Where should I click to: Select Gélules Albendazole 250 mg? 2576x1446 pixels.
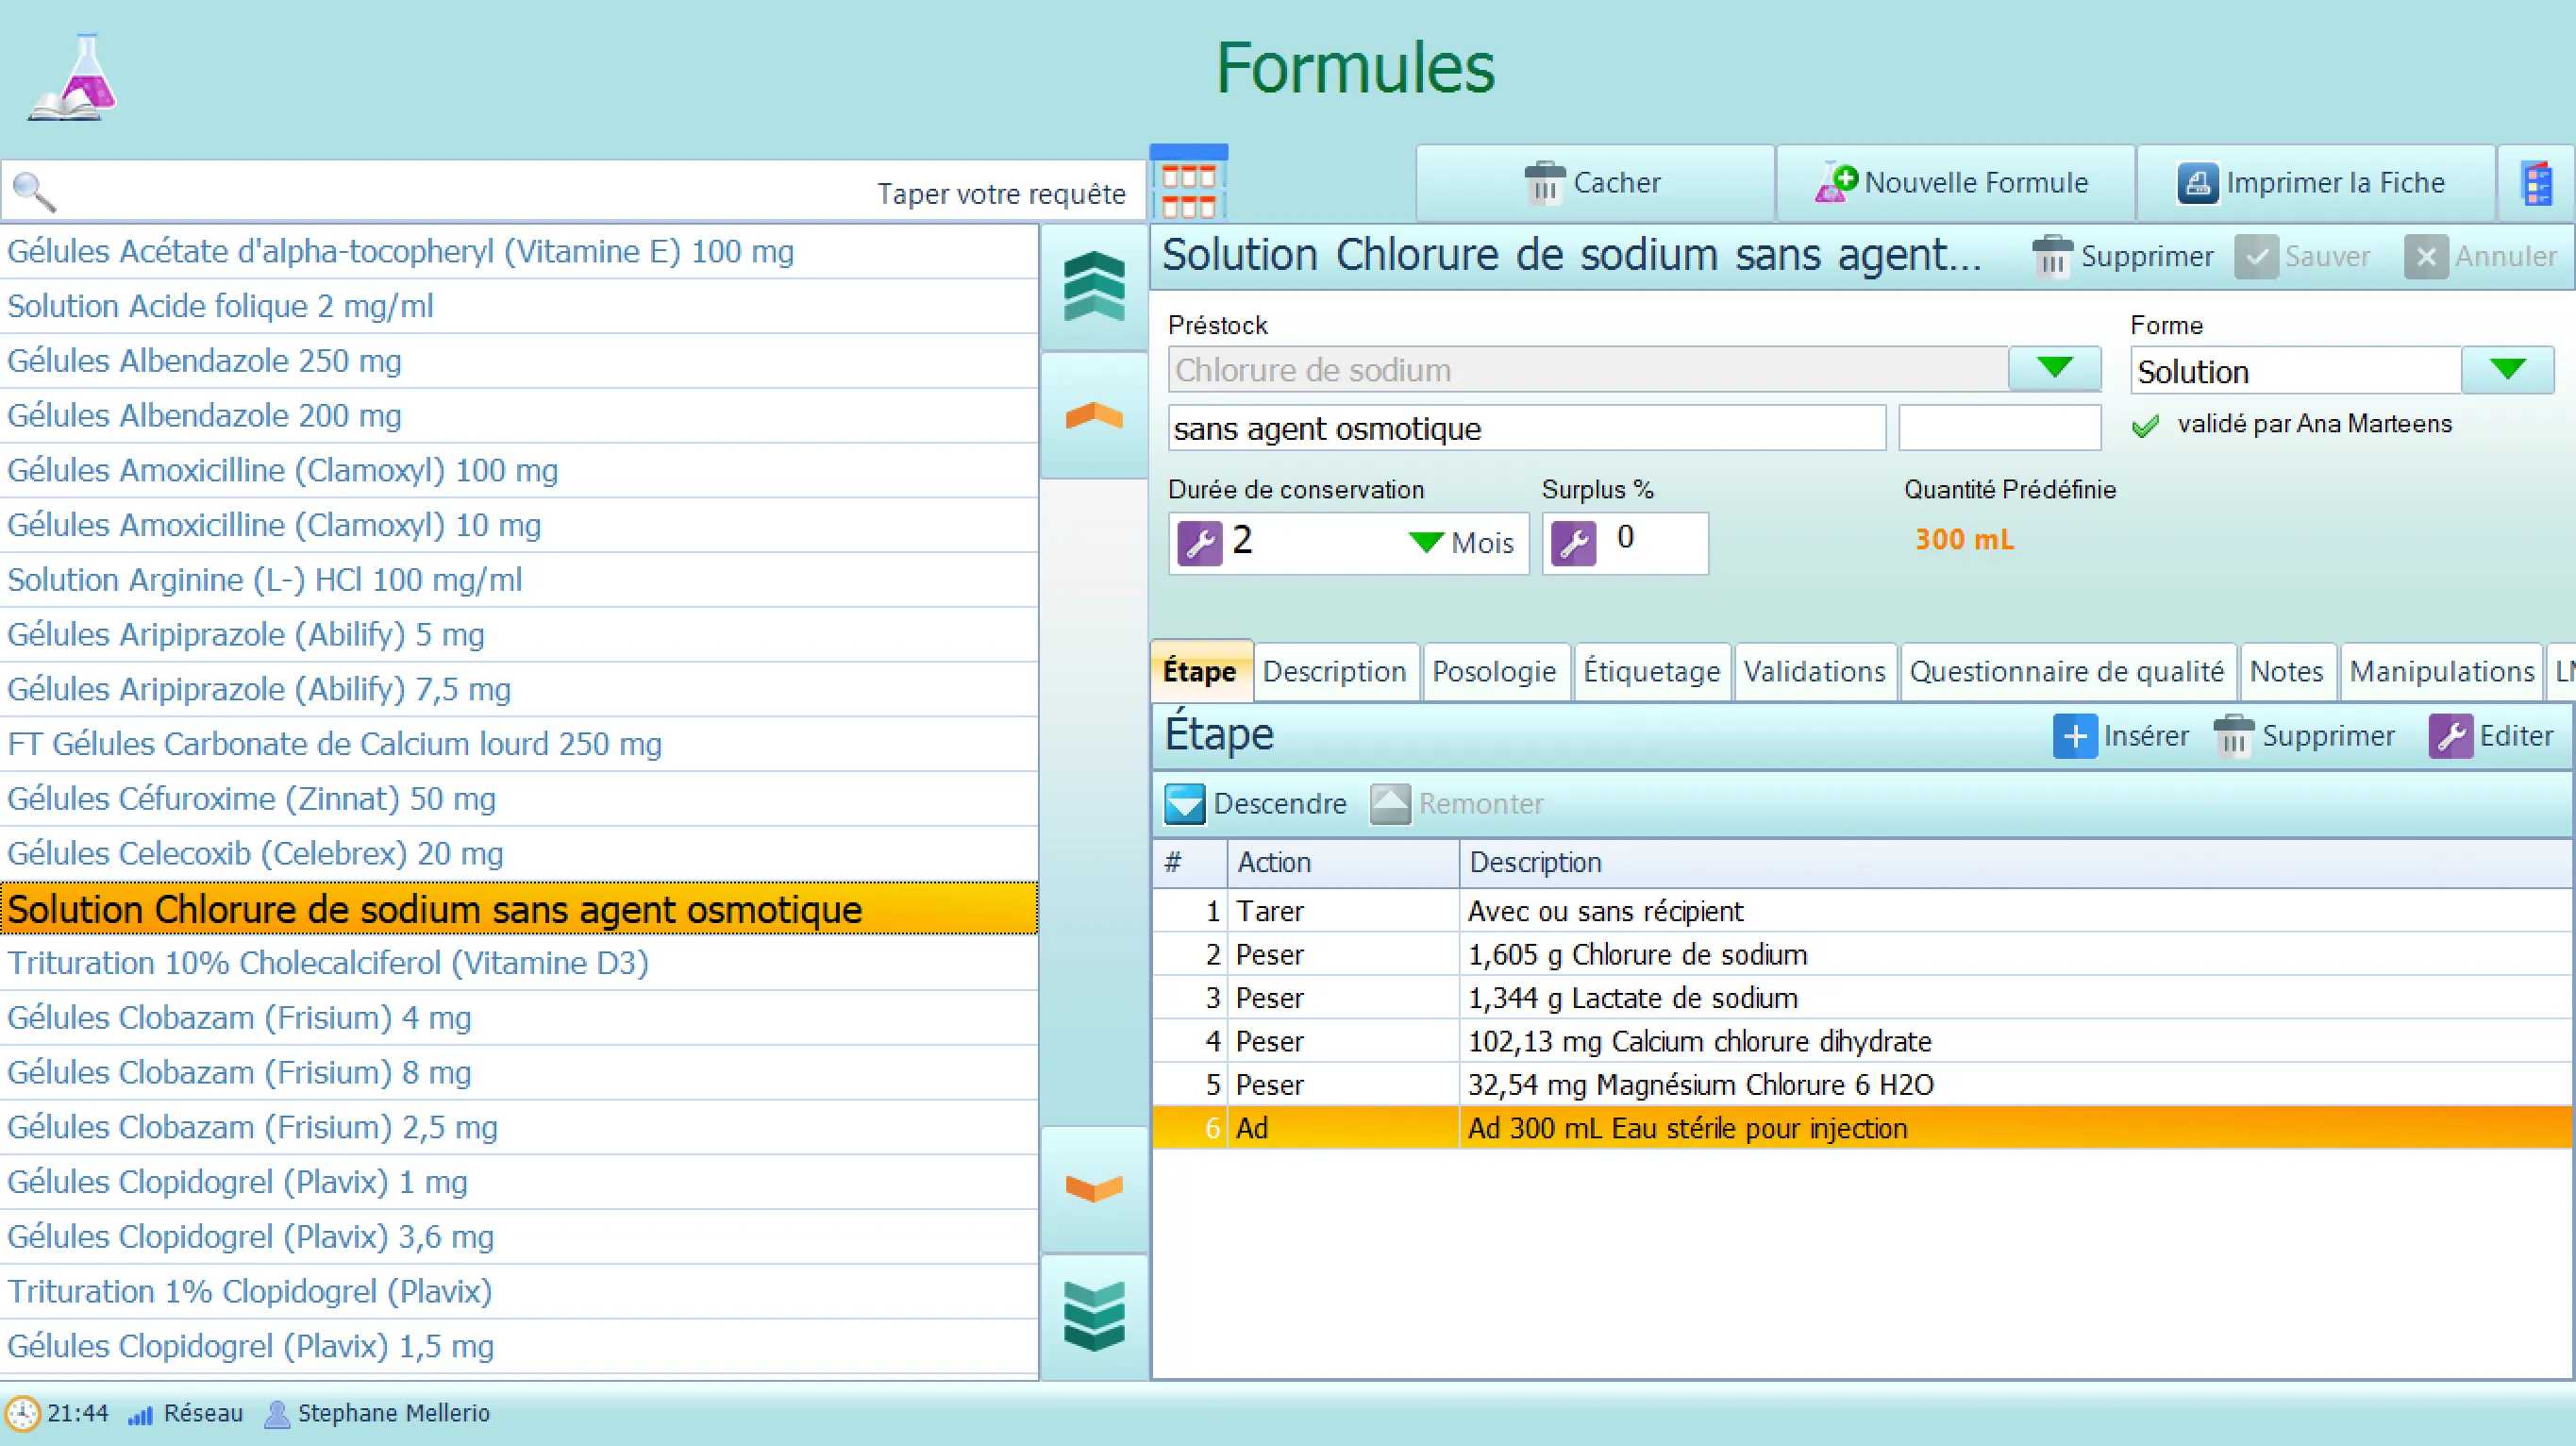click(x=519, y=361)
